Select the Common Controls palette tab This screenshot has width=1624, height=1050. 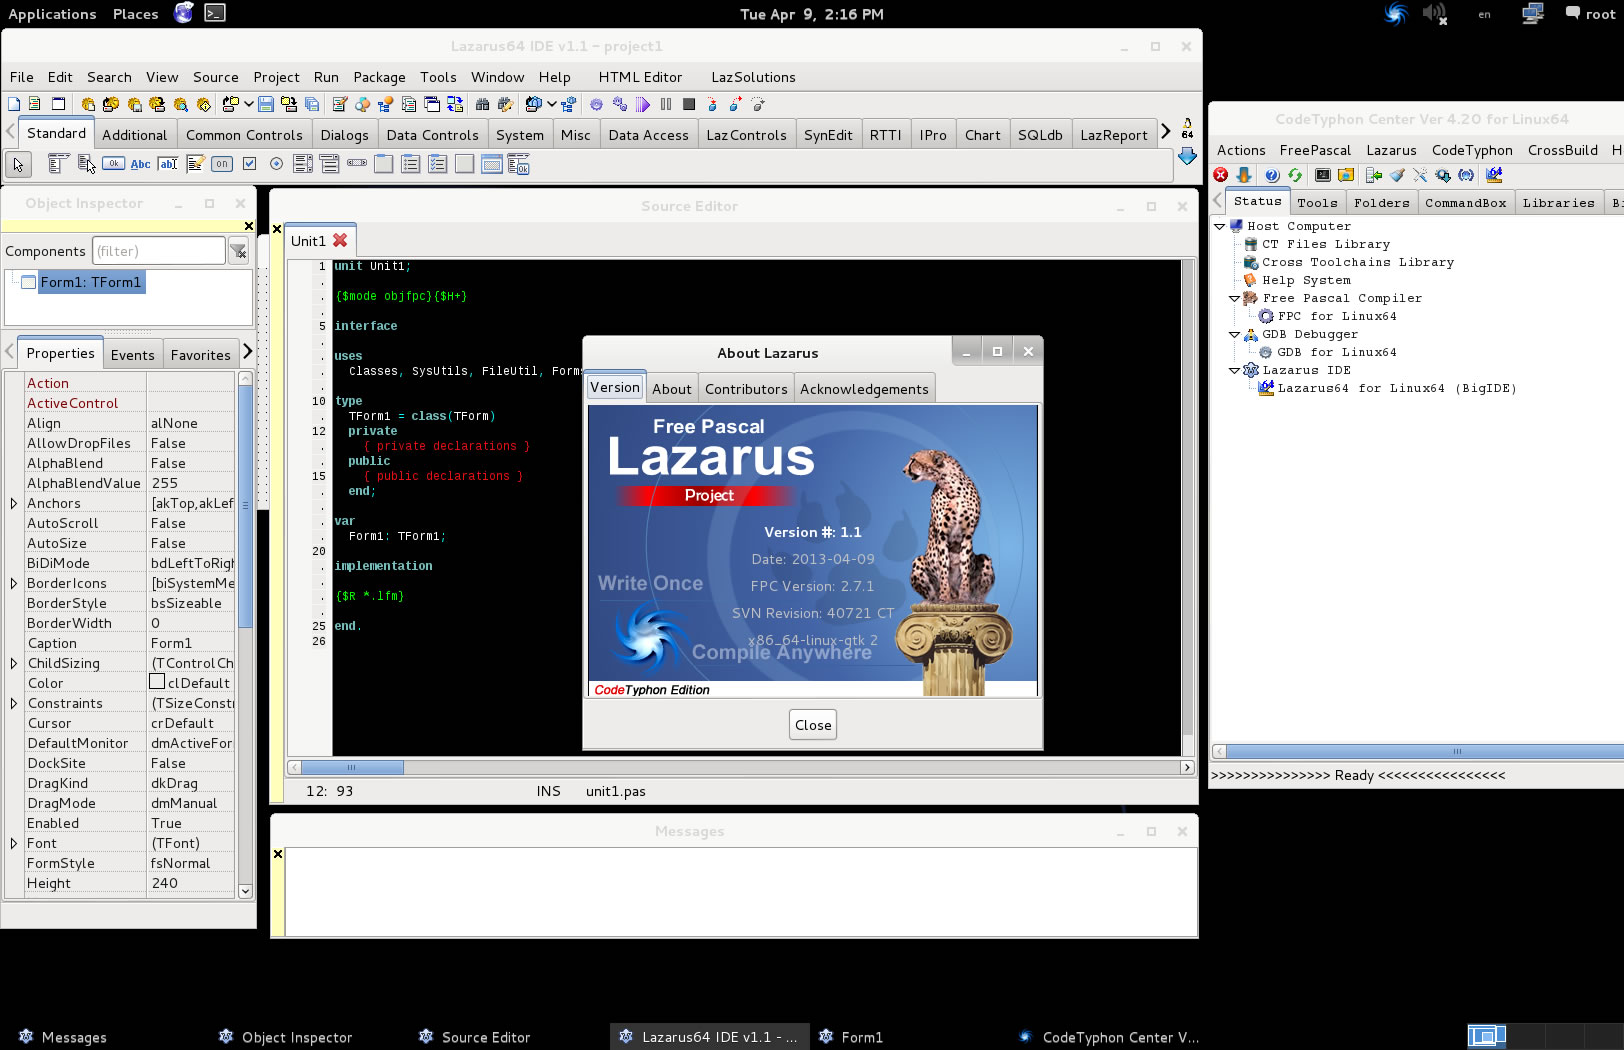244,135
